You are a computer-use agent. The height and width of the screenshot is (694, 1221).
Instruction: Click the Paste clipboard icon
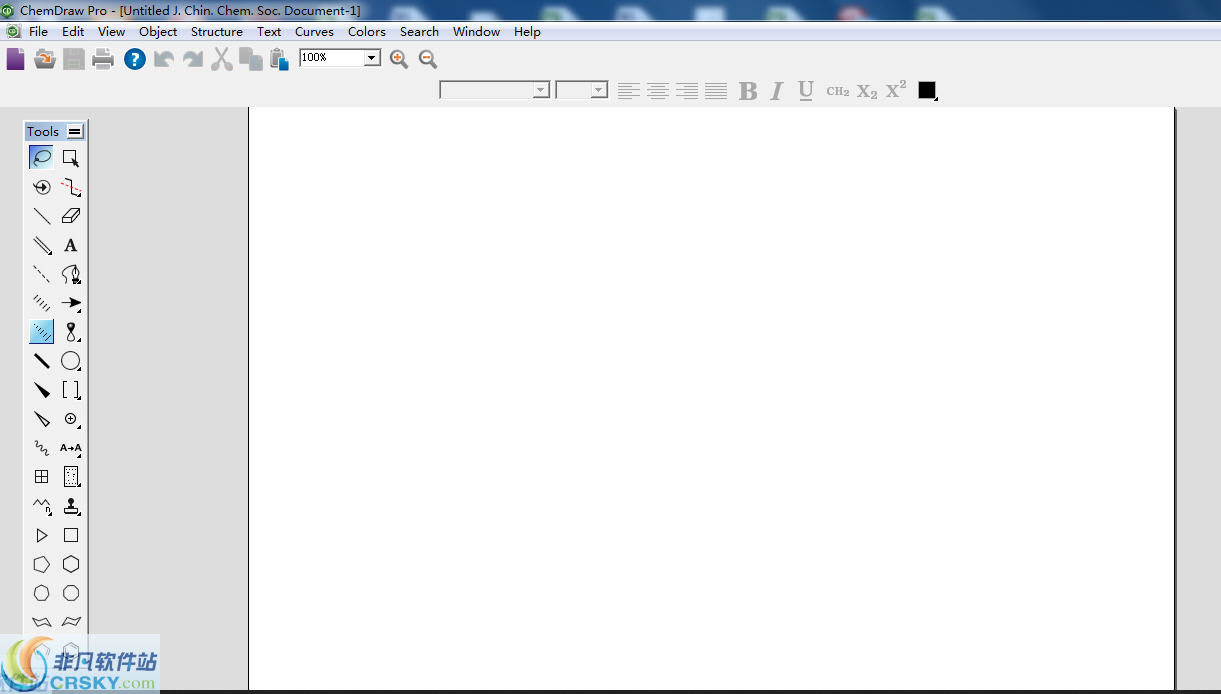pyautogui.click(x=279, y=59)
